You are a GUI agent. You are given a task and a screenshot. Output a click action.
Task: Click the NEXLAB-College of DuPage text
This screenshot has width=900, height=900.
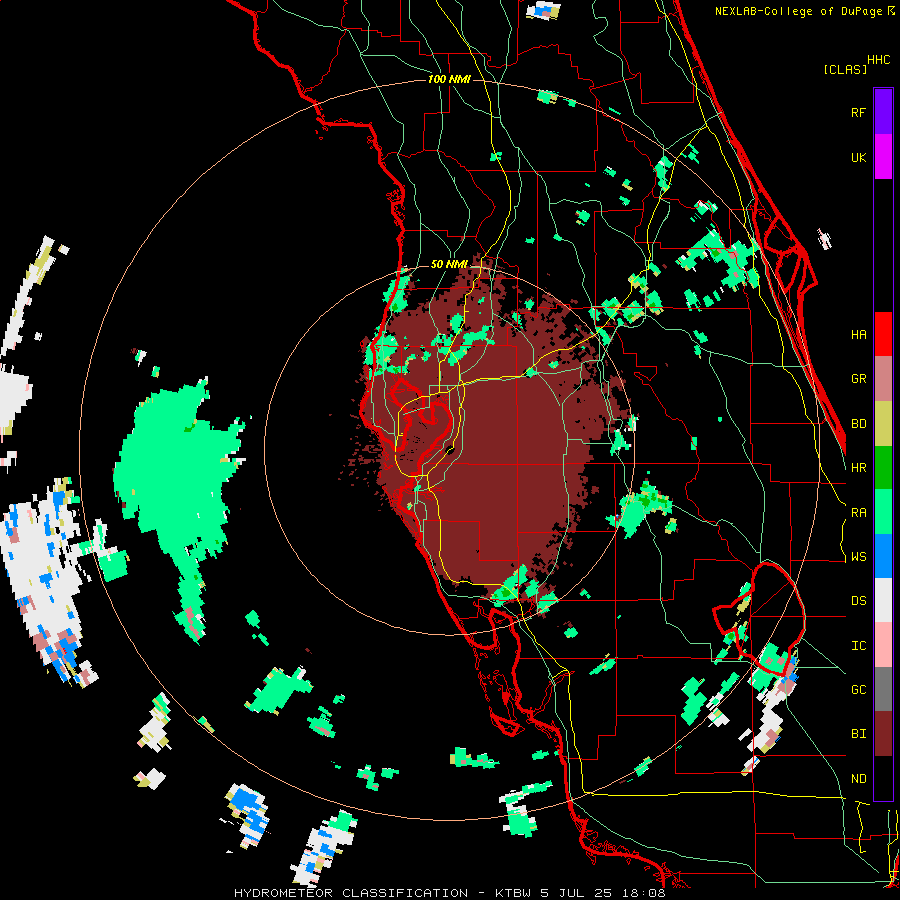coord(800,11)
